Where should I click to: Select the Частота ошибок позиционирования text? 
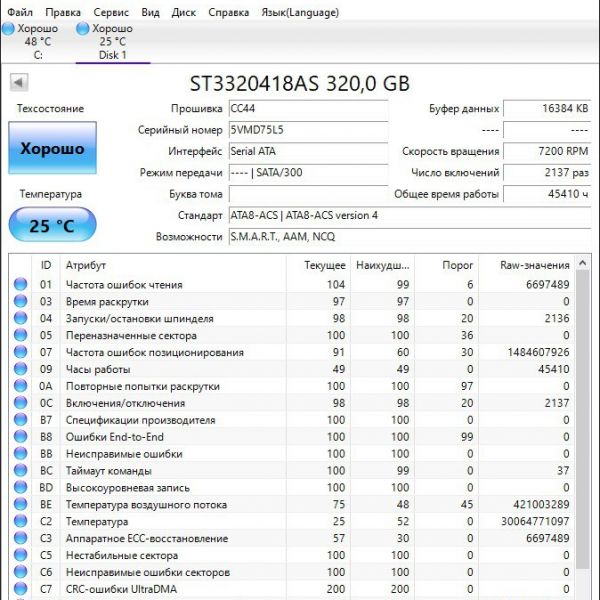[155, 352]
